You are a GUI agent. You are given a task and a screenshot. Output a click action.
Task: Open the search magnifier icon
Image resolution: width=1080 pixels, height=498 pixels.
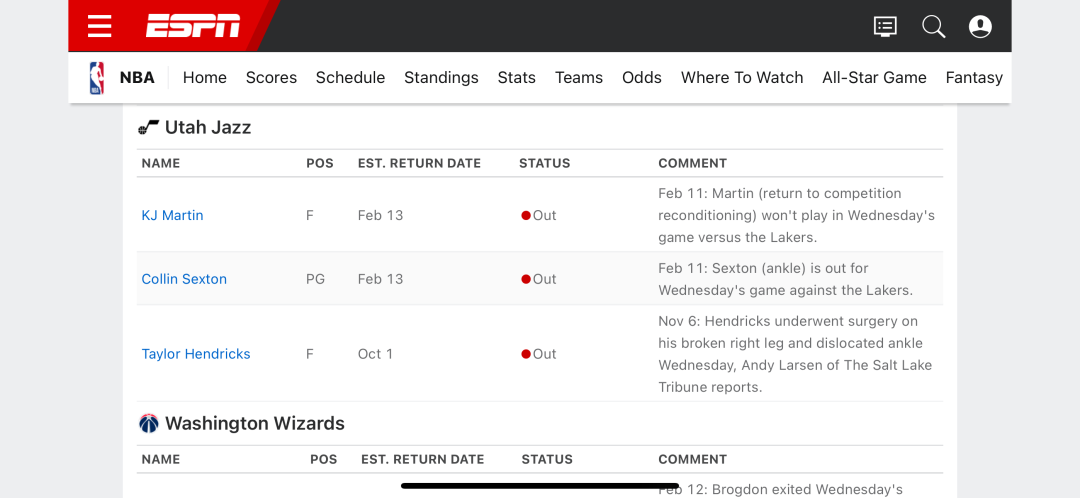(933, 26)
